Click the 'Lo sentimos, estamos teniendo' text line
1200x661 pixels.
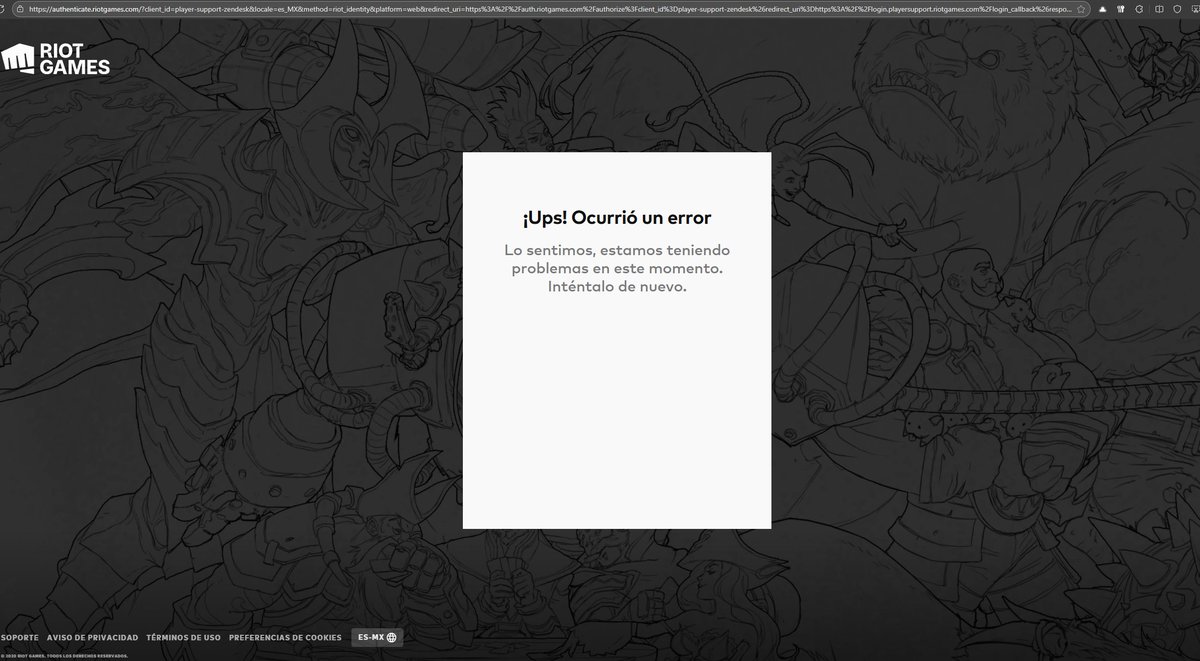click(x=617, y=249)
